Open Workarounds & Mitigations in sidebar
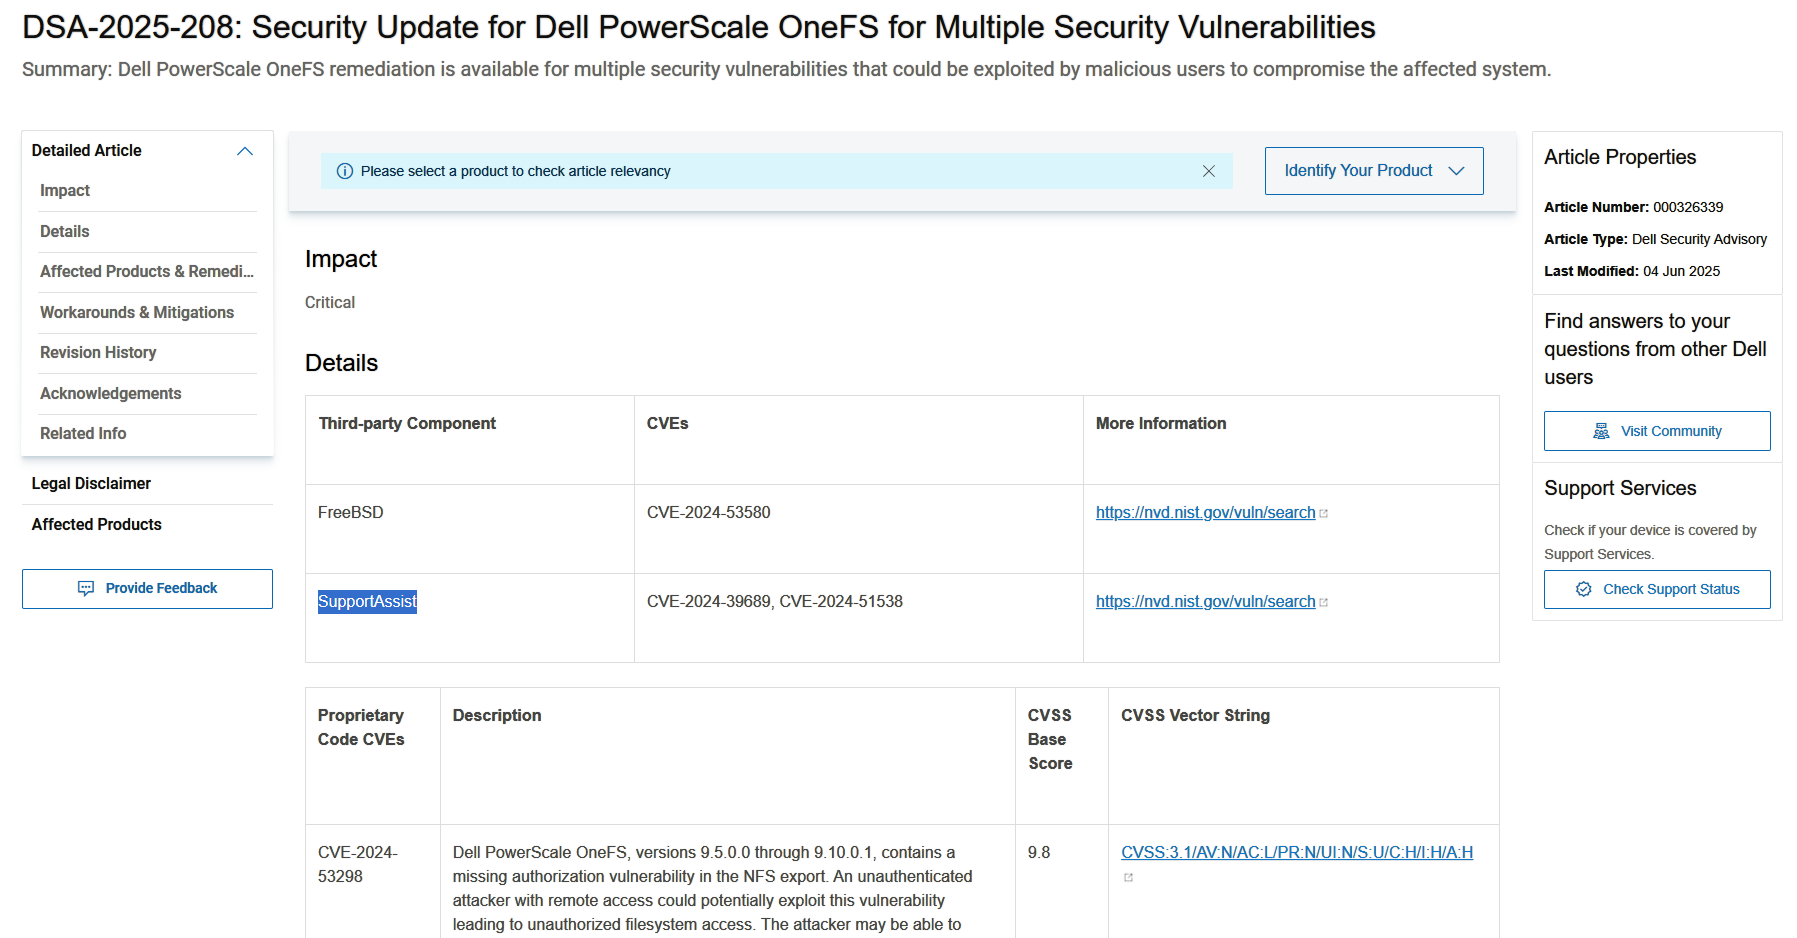This screenshot has width=1797, height=938. click(137, 312)
